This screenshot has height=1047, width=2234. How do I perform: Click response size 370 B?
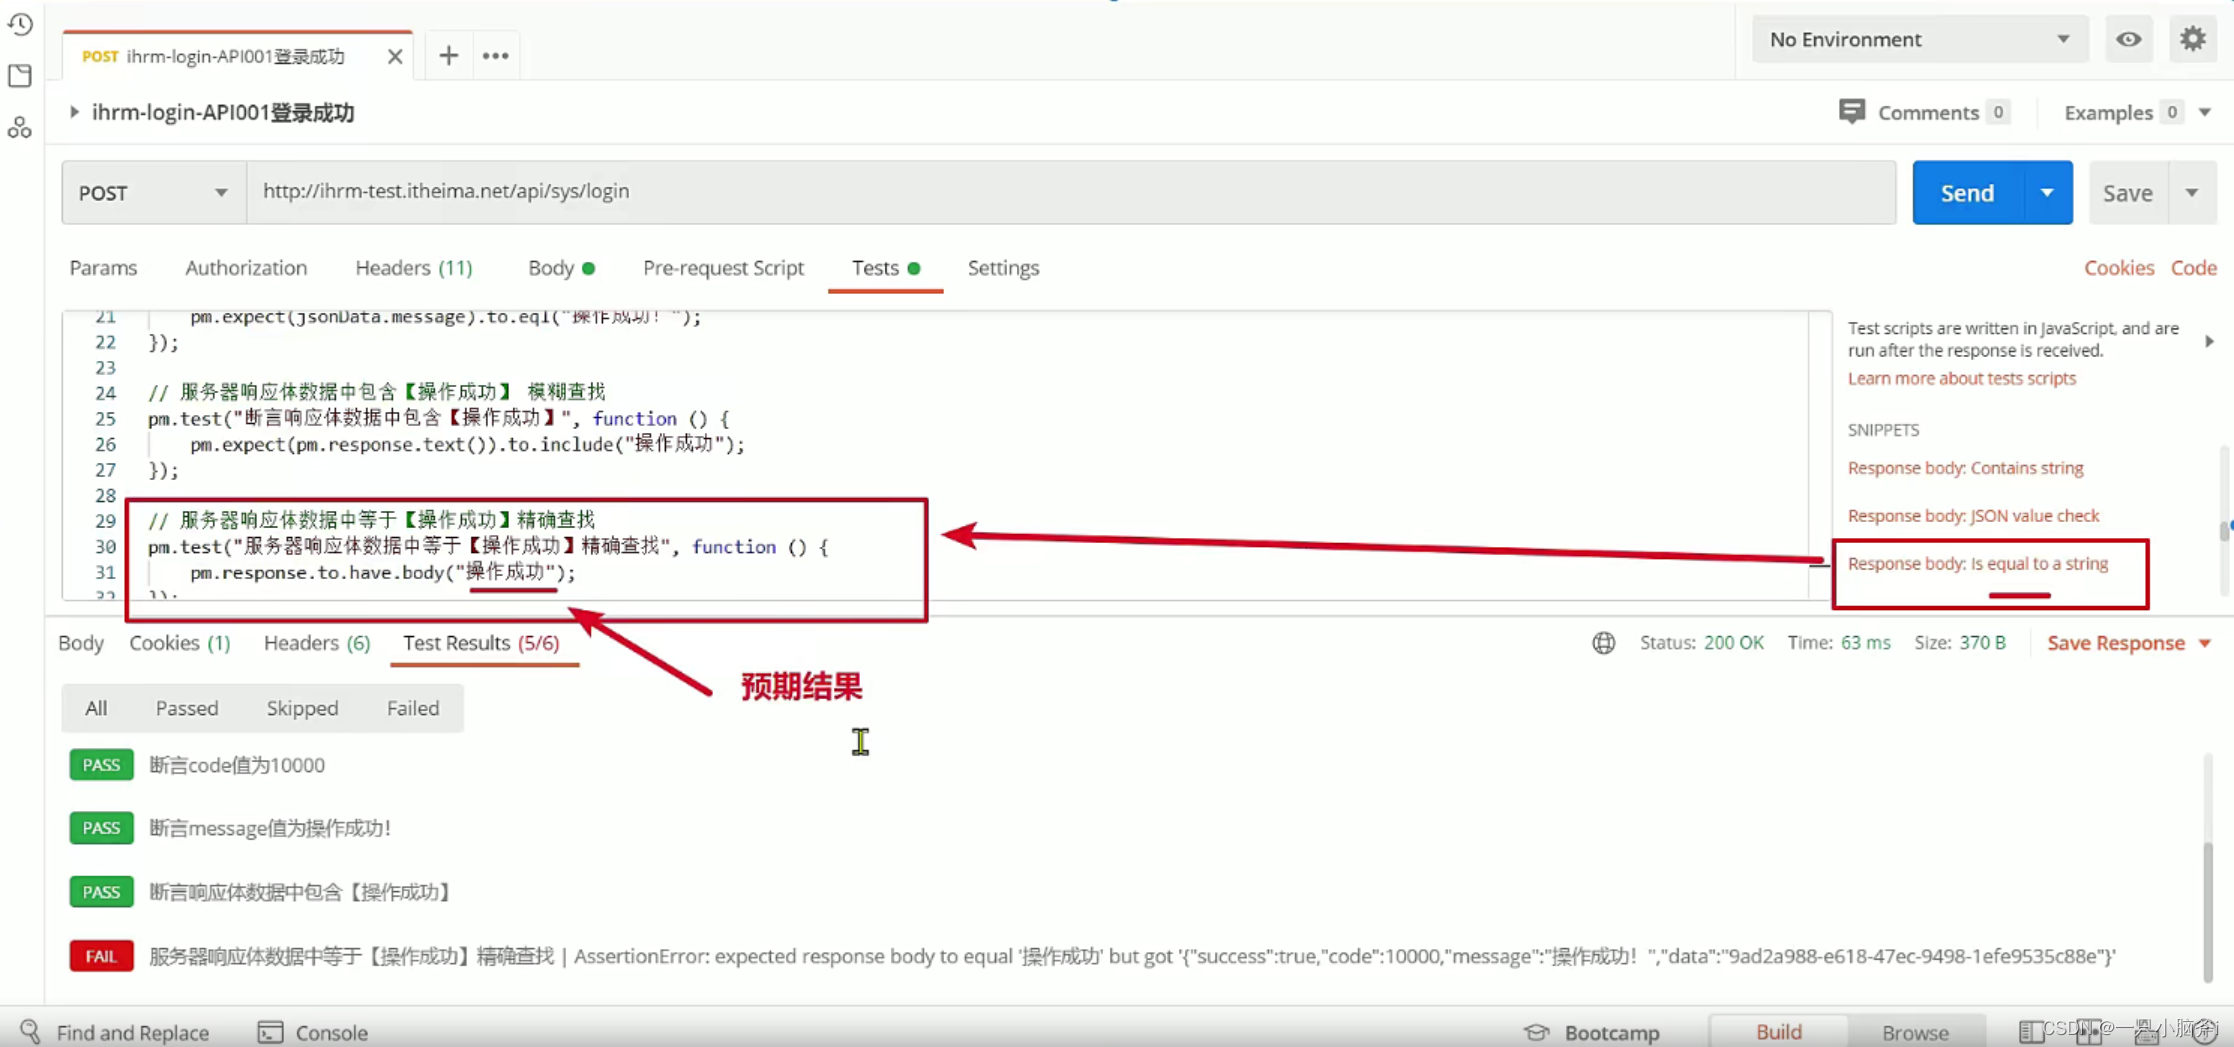1982,643
